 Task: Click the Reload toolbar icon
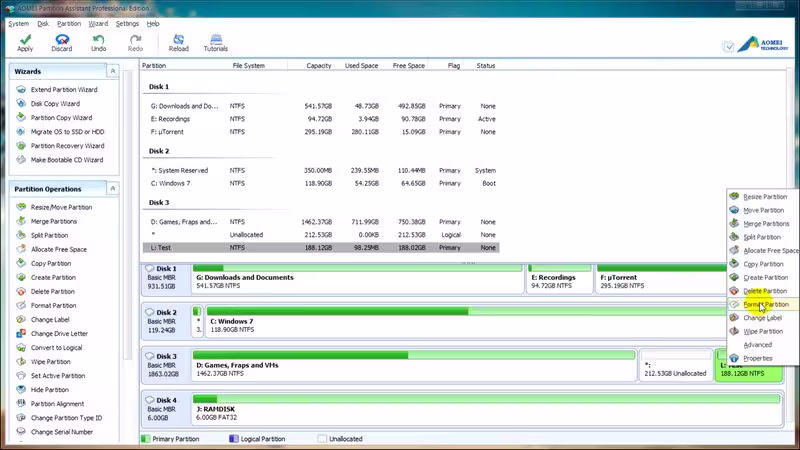coord(179,43)
